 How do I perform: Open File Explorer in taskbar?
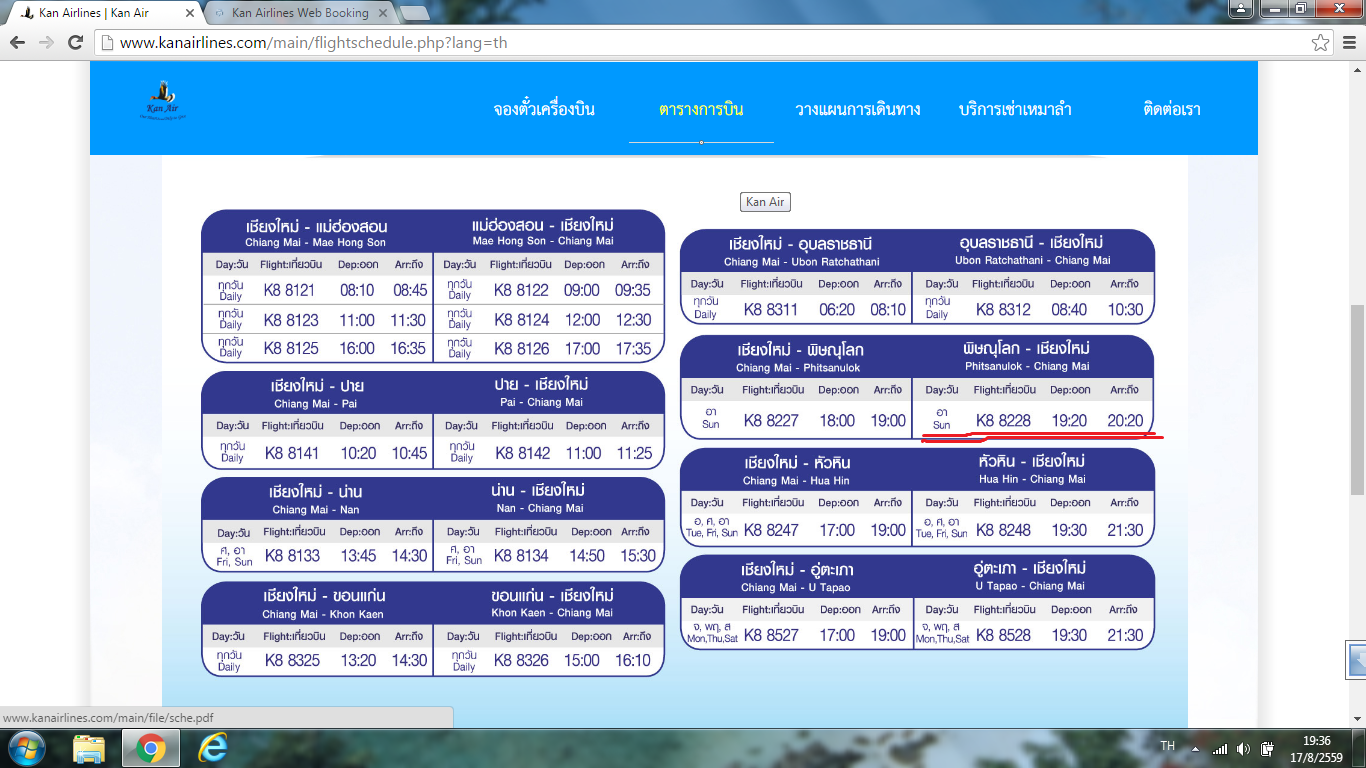[89, 748]
